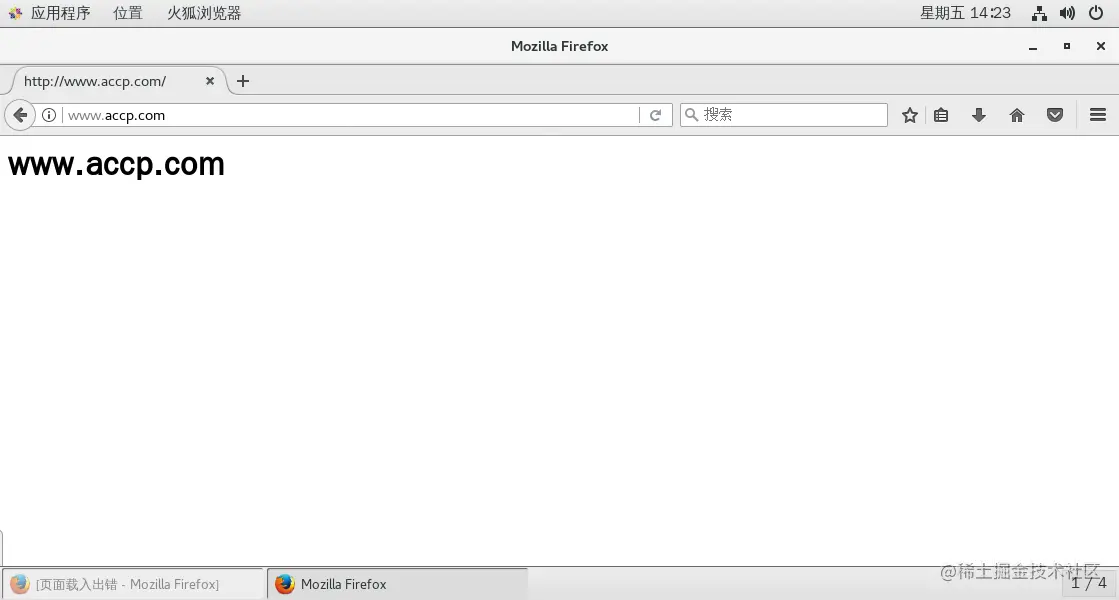Open the Firefox hamburger menu
The image size is (1119, 600).
click(1098, 115)
